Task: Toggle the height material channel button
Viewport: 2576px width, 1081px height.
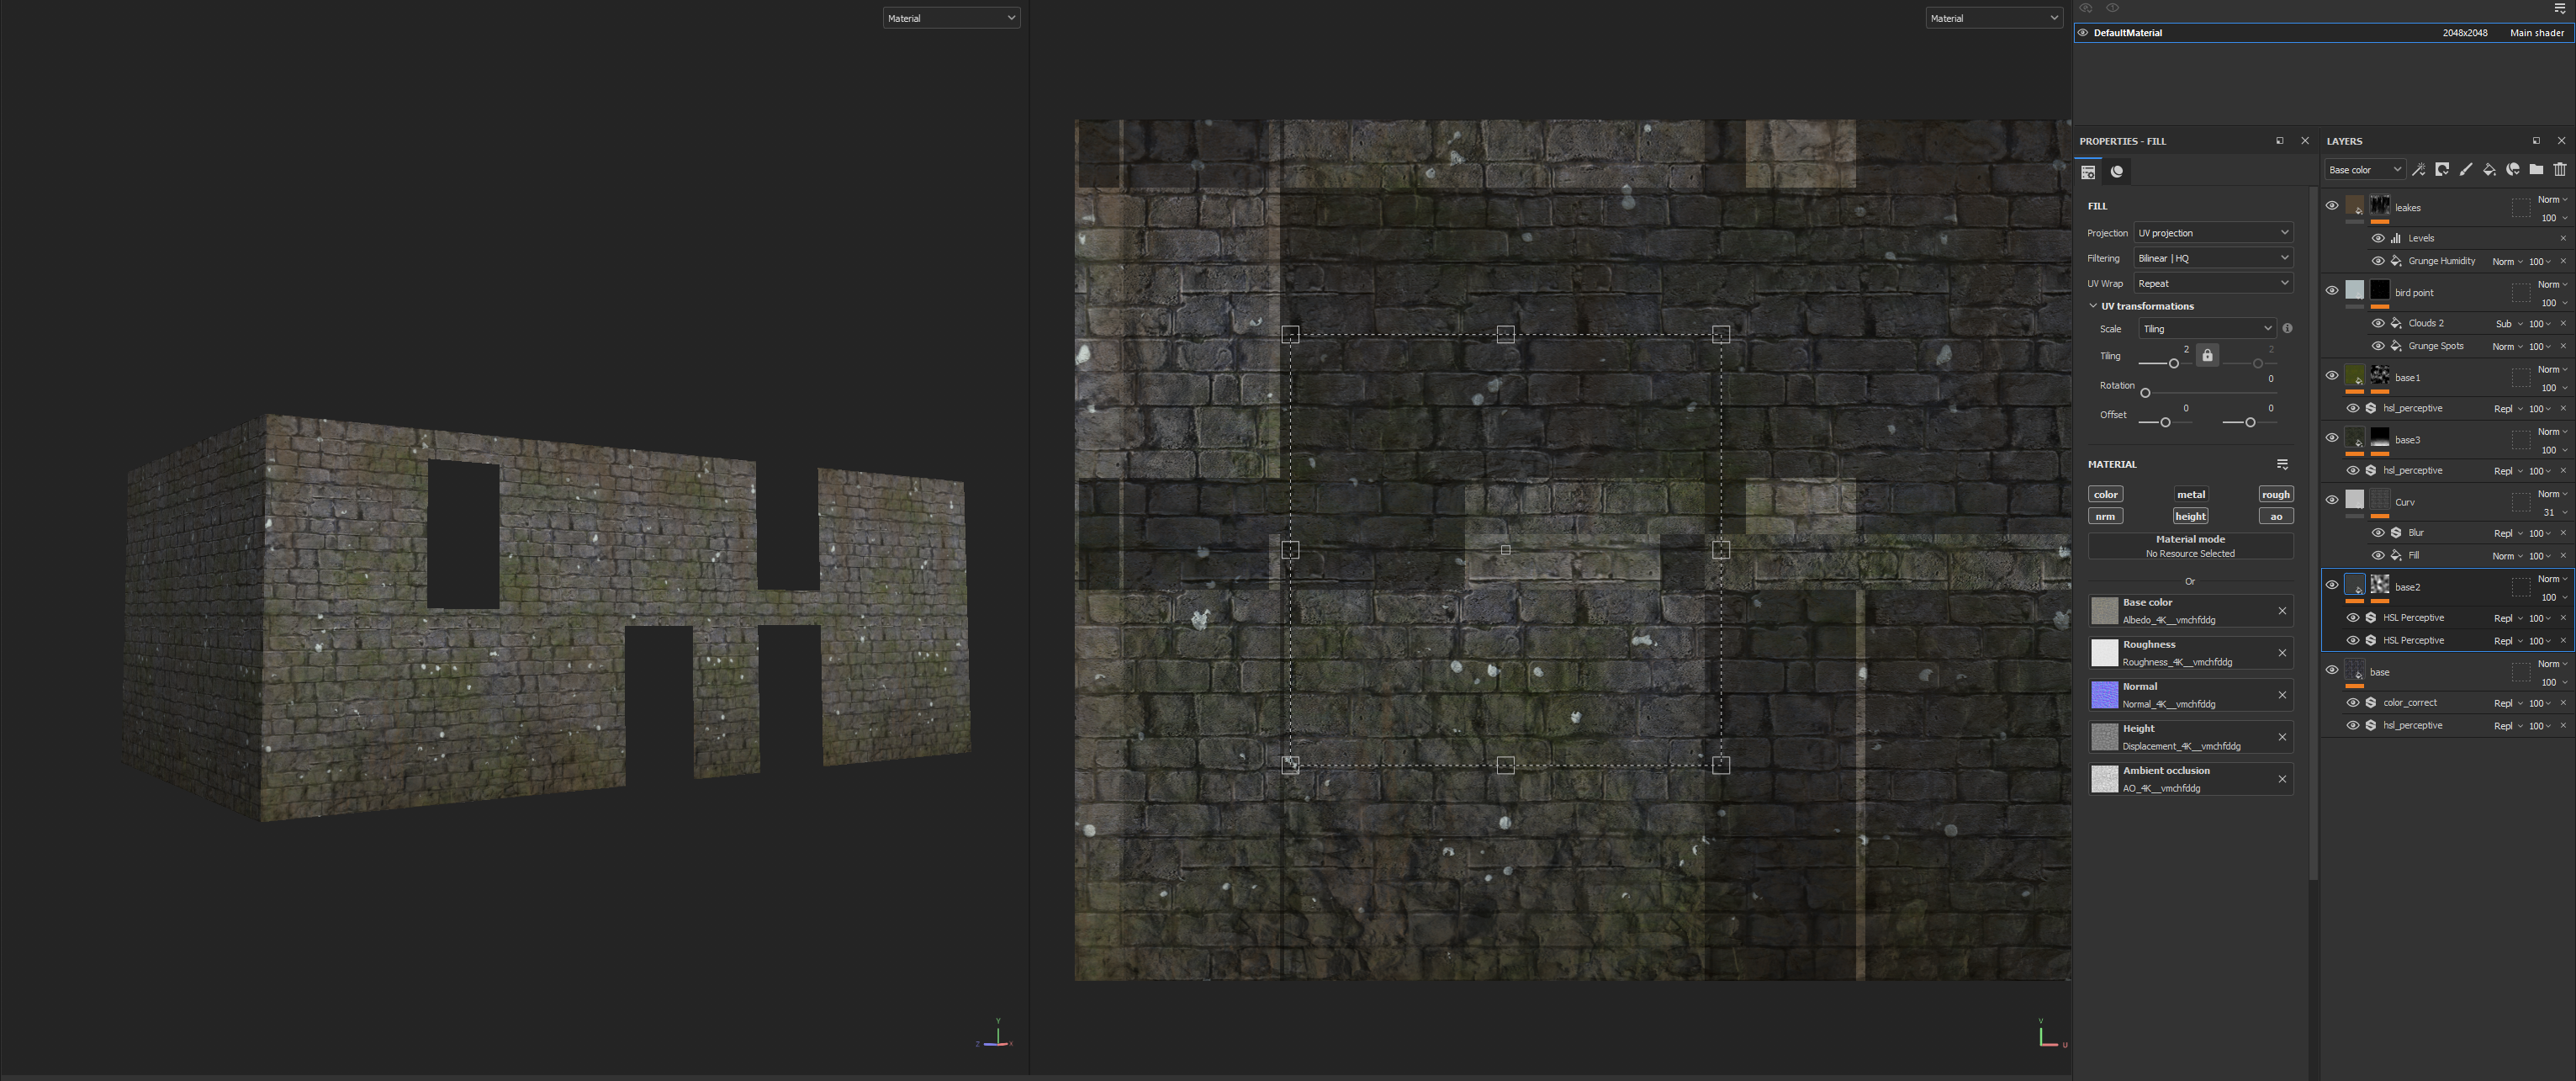Action: [x=2190, y=516]
